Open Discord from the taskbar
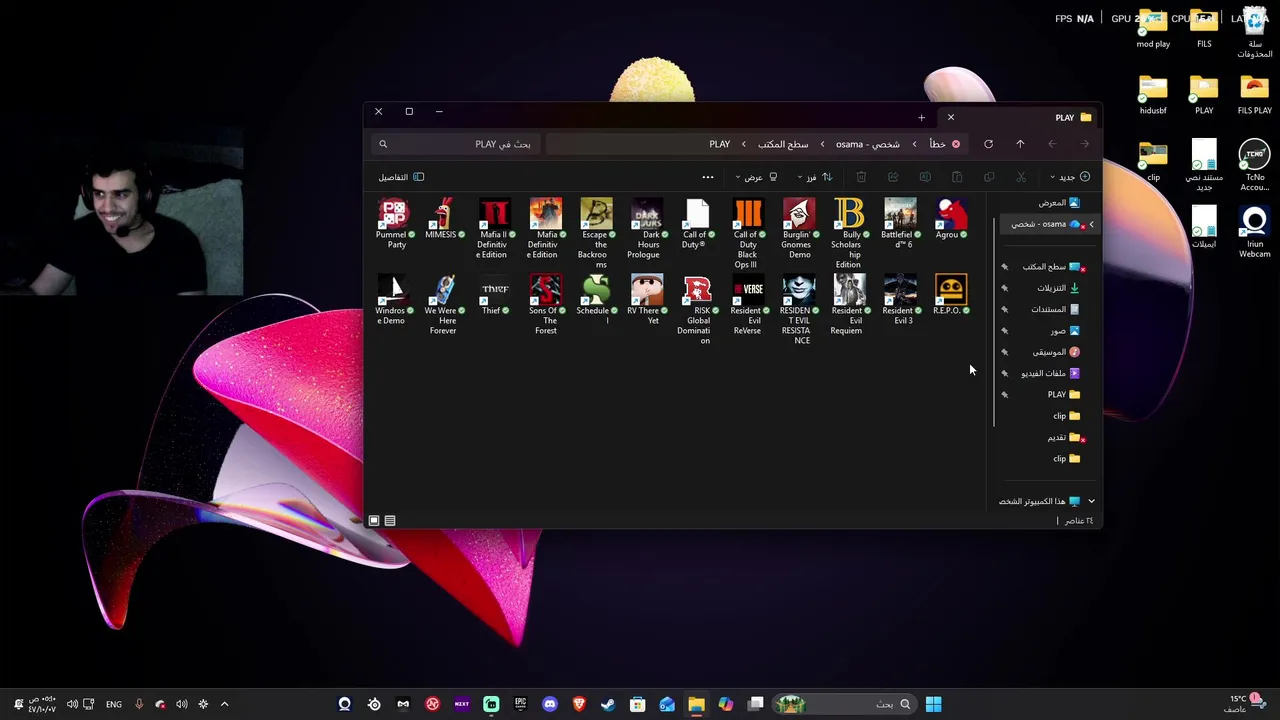The image size is (1280, 720). click(x=549, y=704)
